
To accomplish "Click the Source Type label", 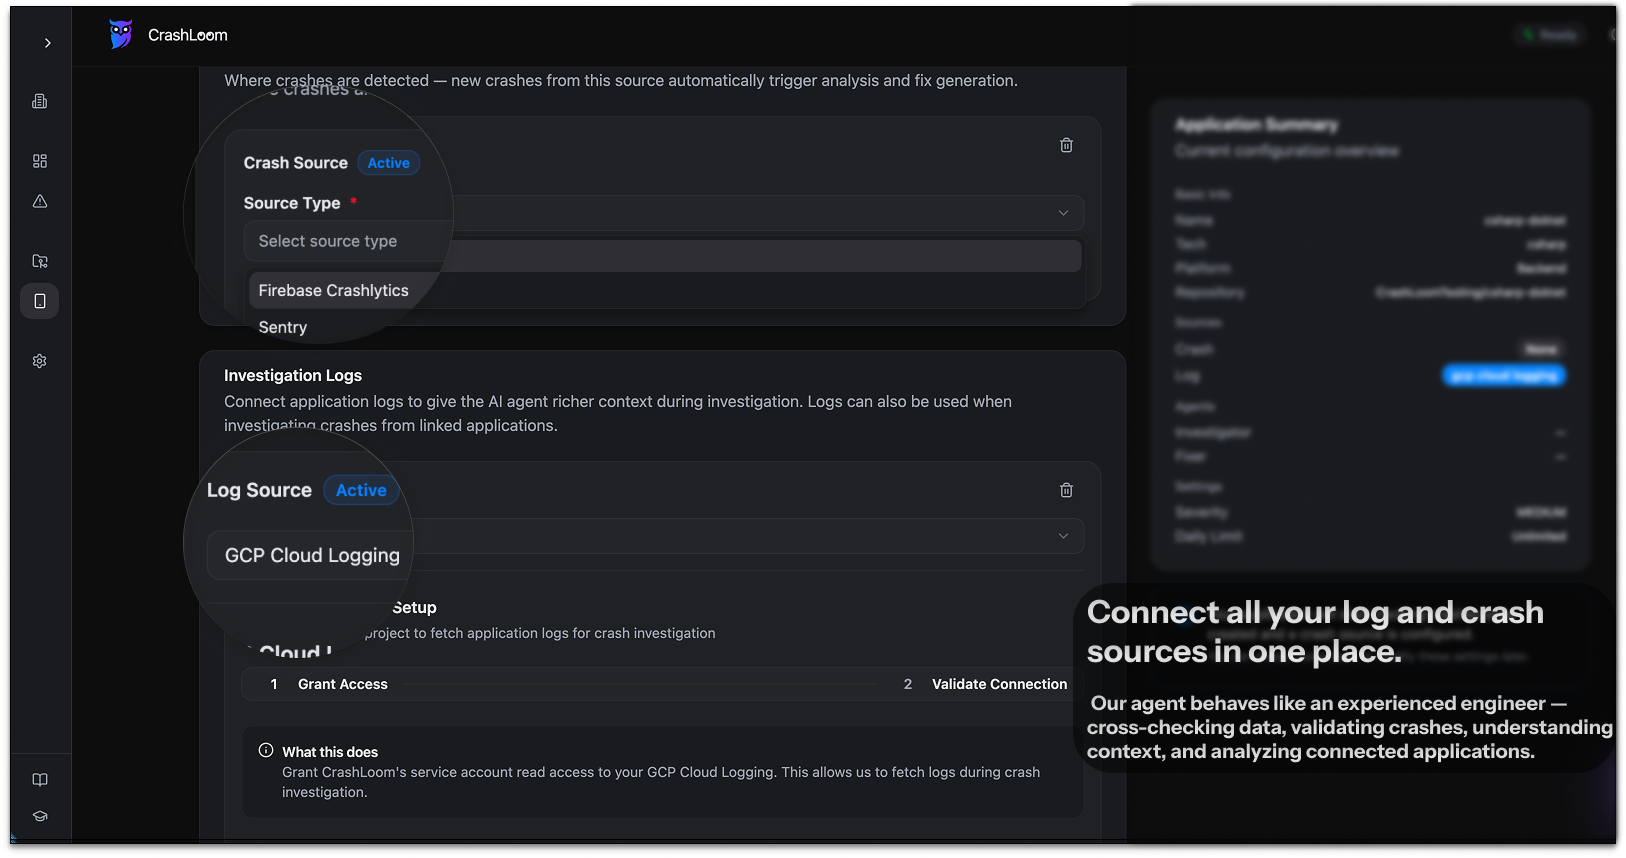I will pyautogui.click(x=292, y=203).
